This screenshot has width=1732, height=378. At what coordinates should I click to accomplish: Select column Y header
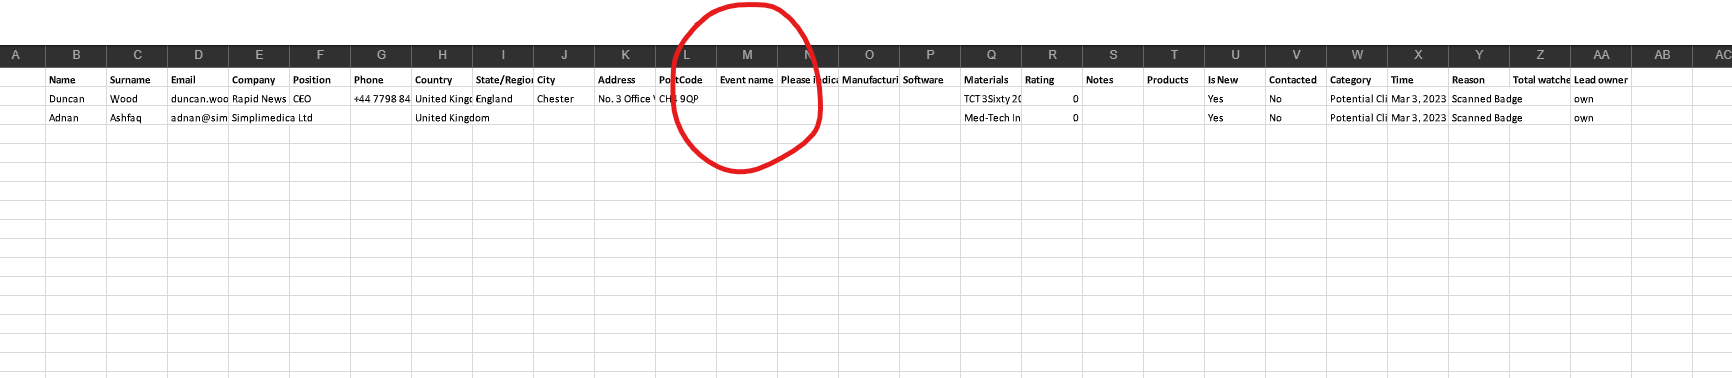pos(1479,55)
